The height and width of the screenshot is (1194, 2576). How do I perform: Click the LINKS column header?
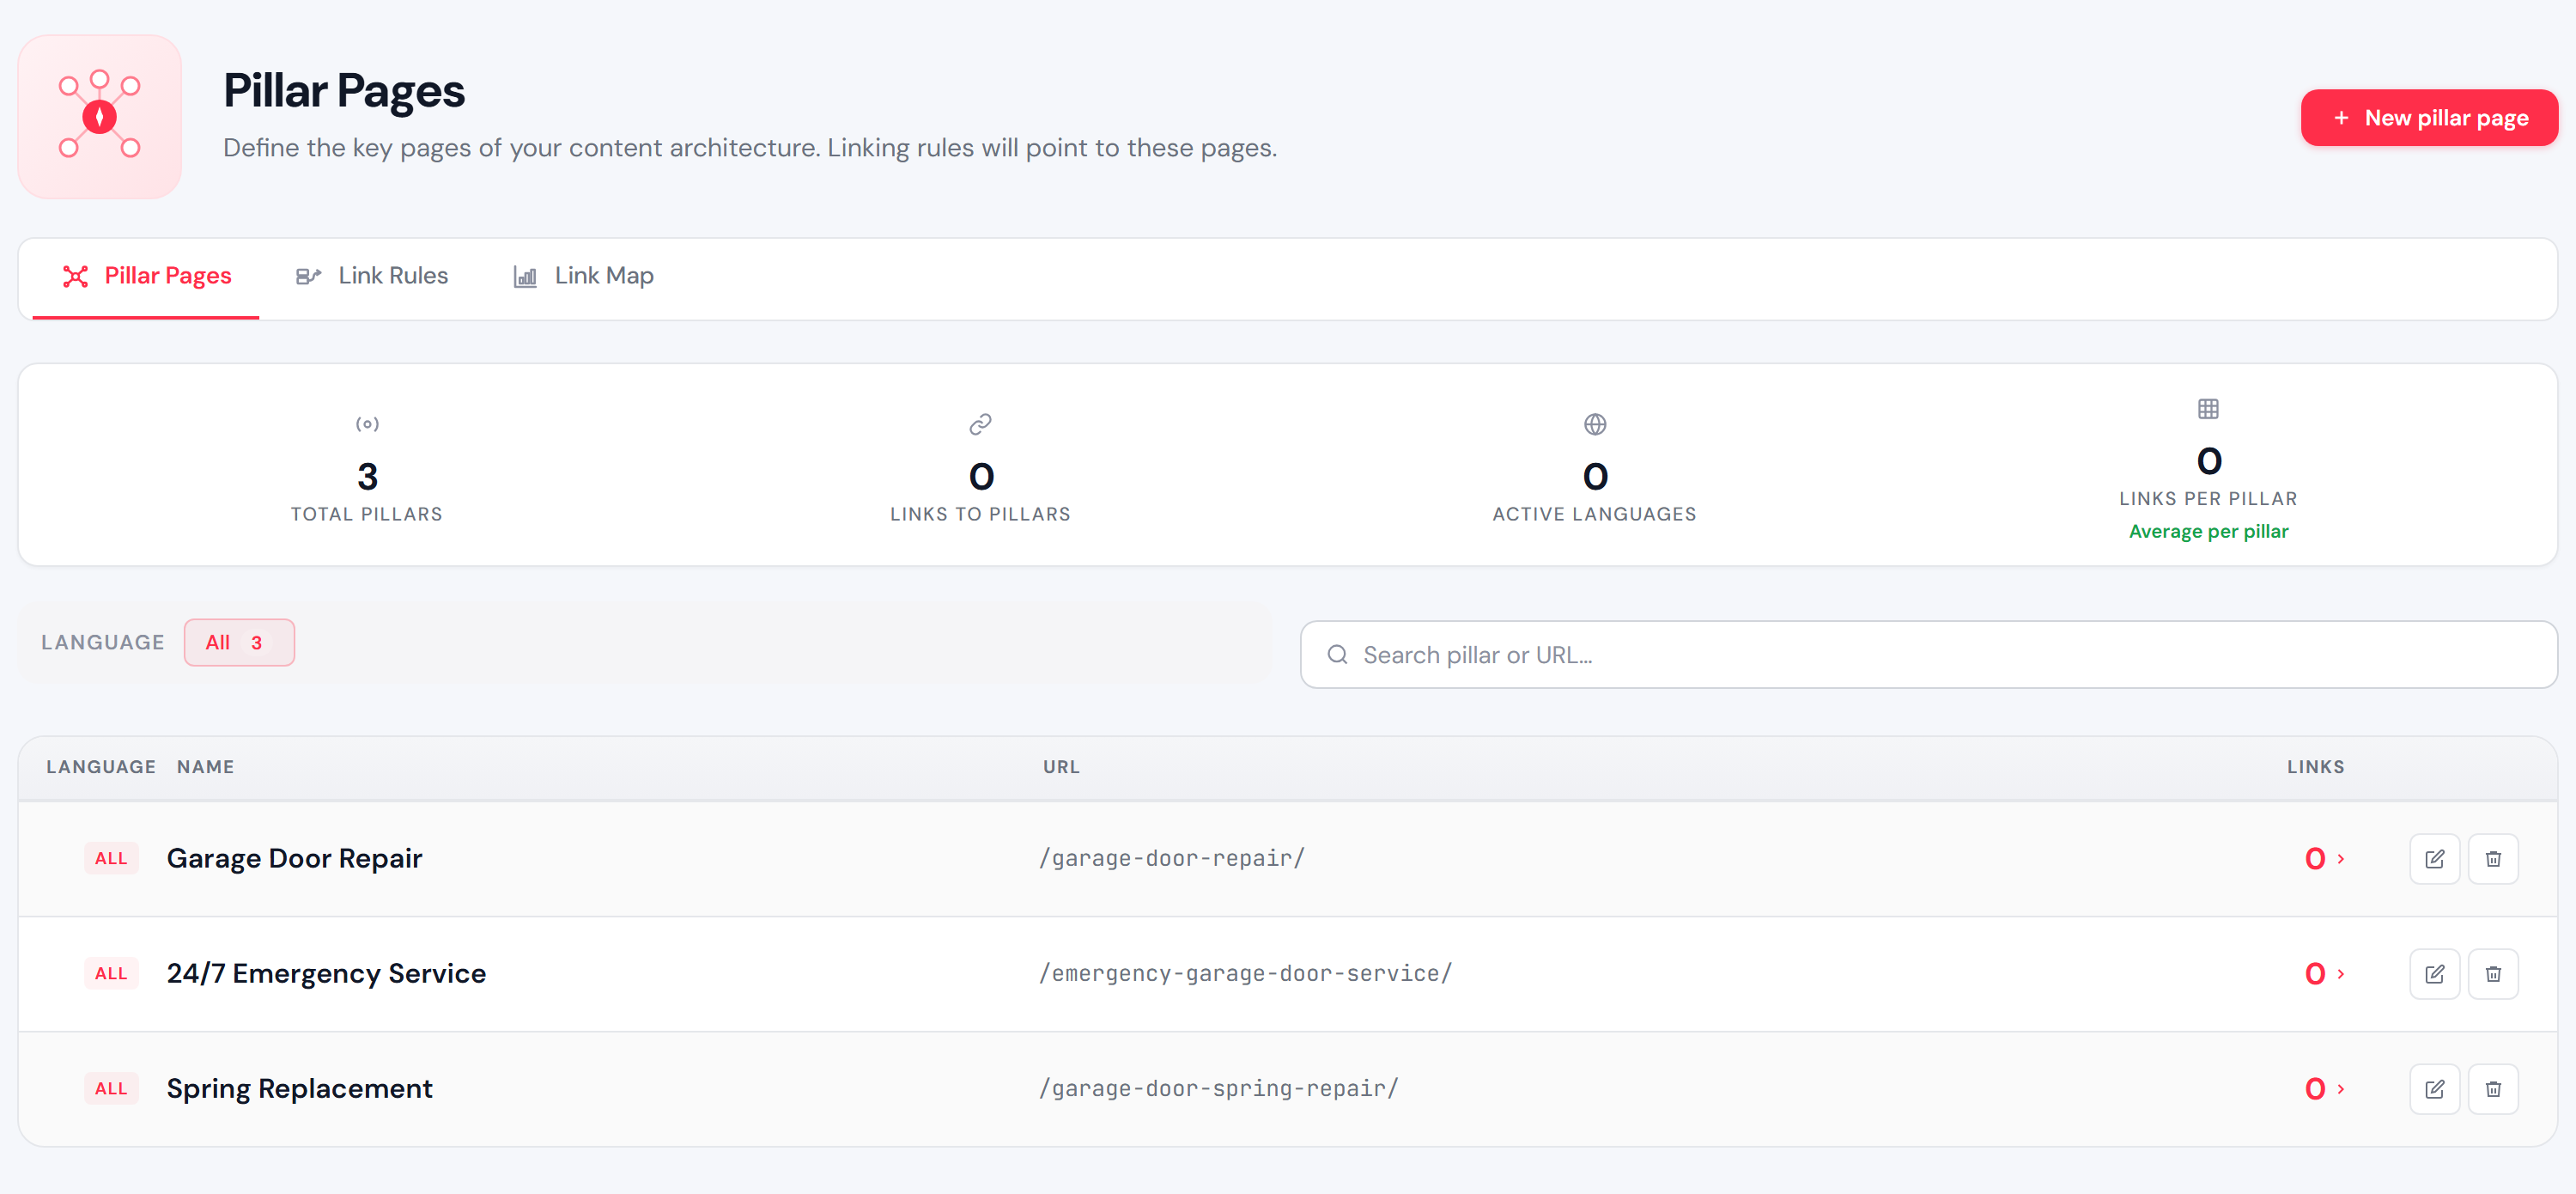(2315, 767)
